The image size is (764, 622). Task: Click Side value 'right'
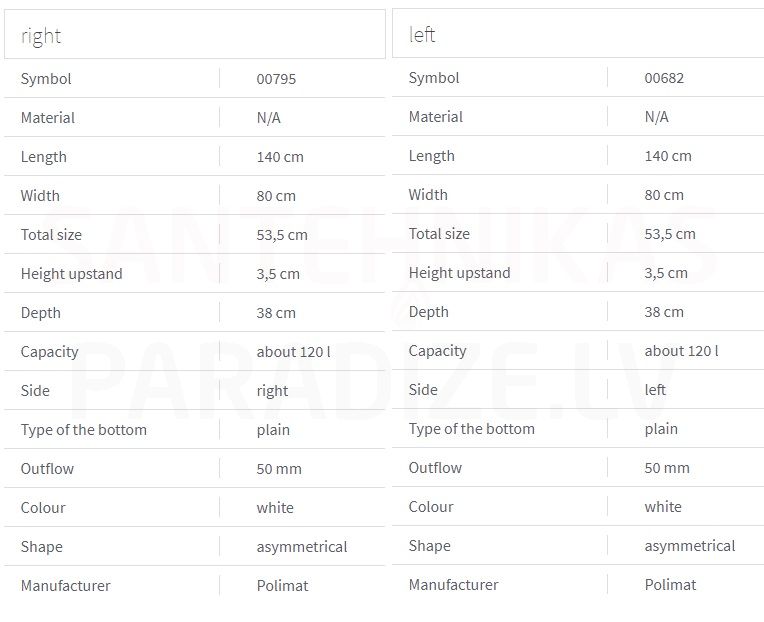272,391
